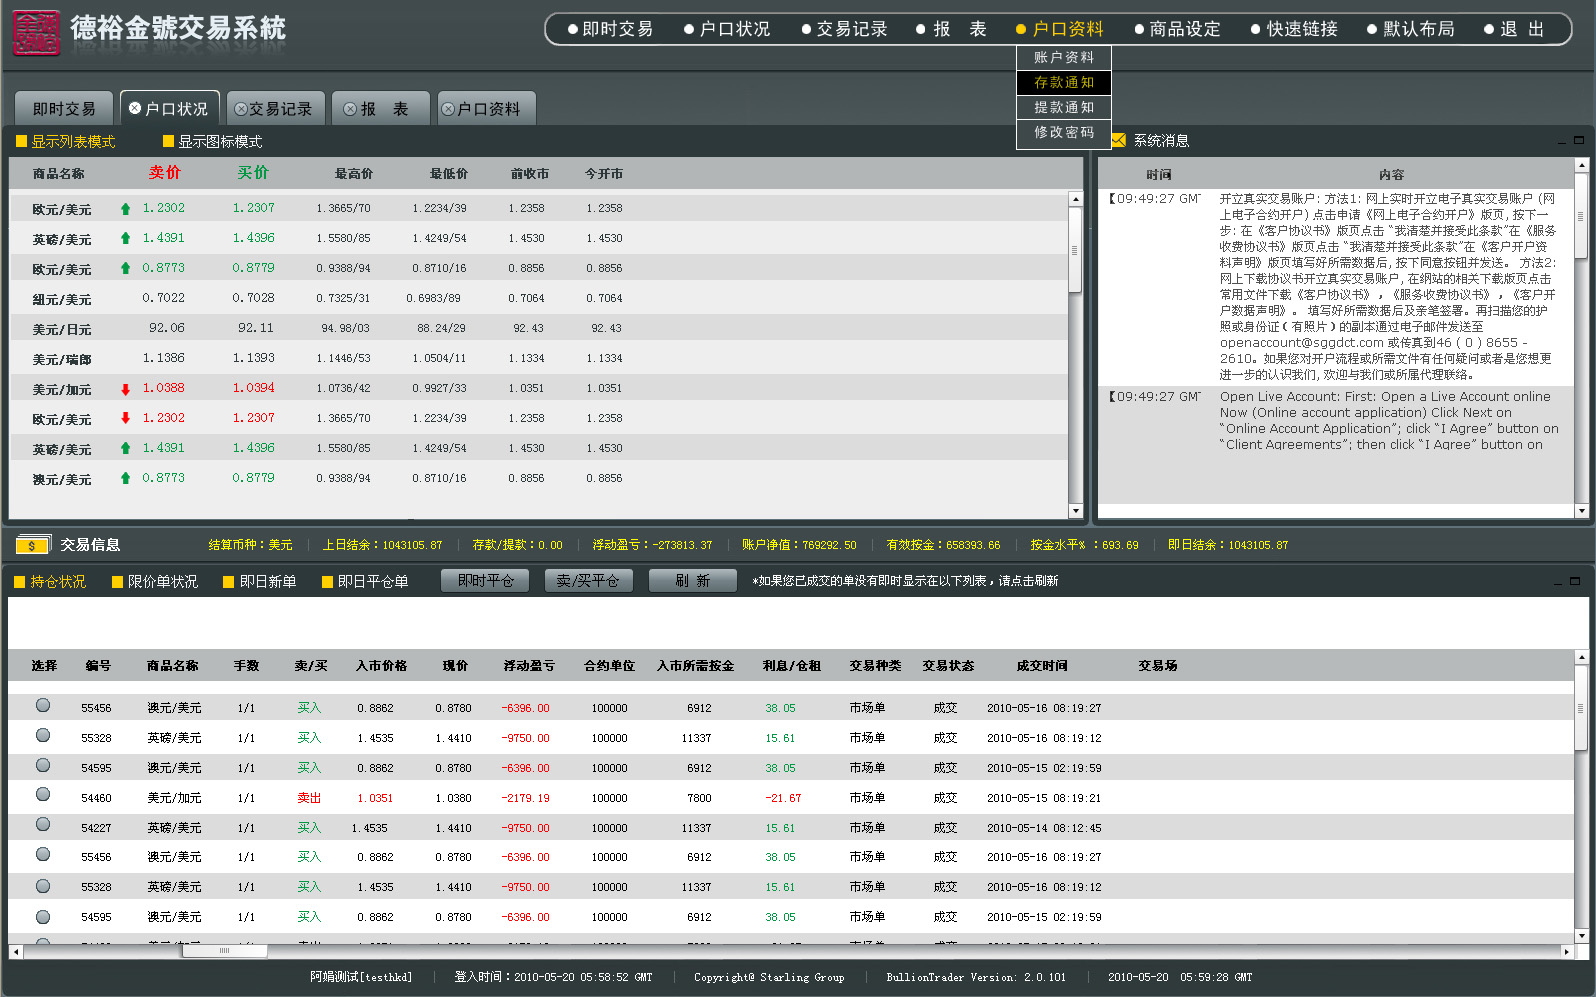Screen dimensions: 1596x997
Task: Open 交易记录 in the top navigation bar
Action: [x=844, y=29]
